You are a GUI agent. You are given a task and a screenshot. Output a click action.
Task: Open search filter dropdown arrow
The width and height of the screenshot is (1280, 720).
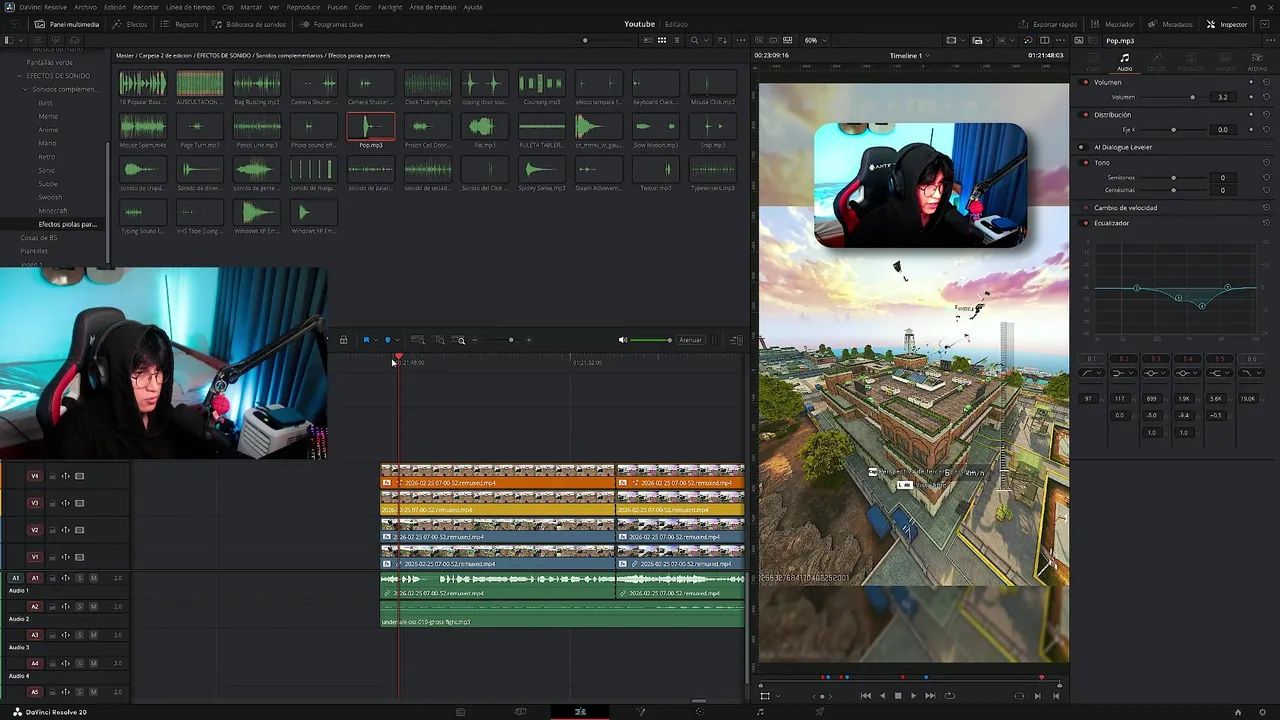click(x=707, y=40)
